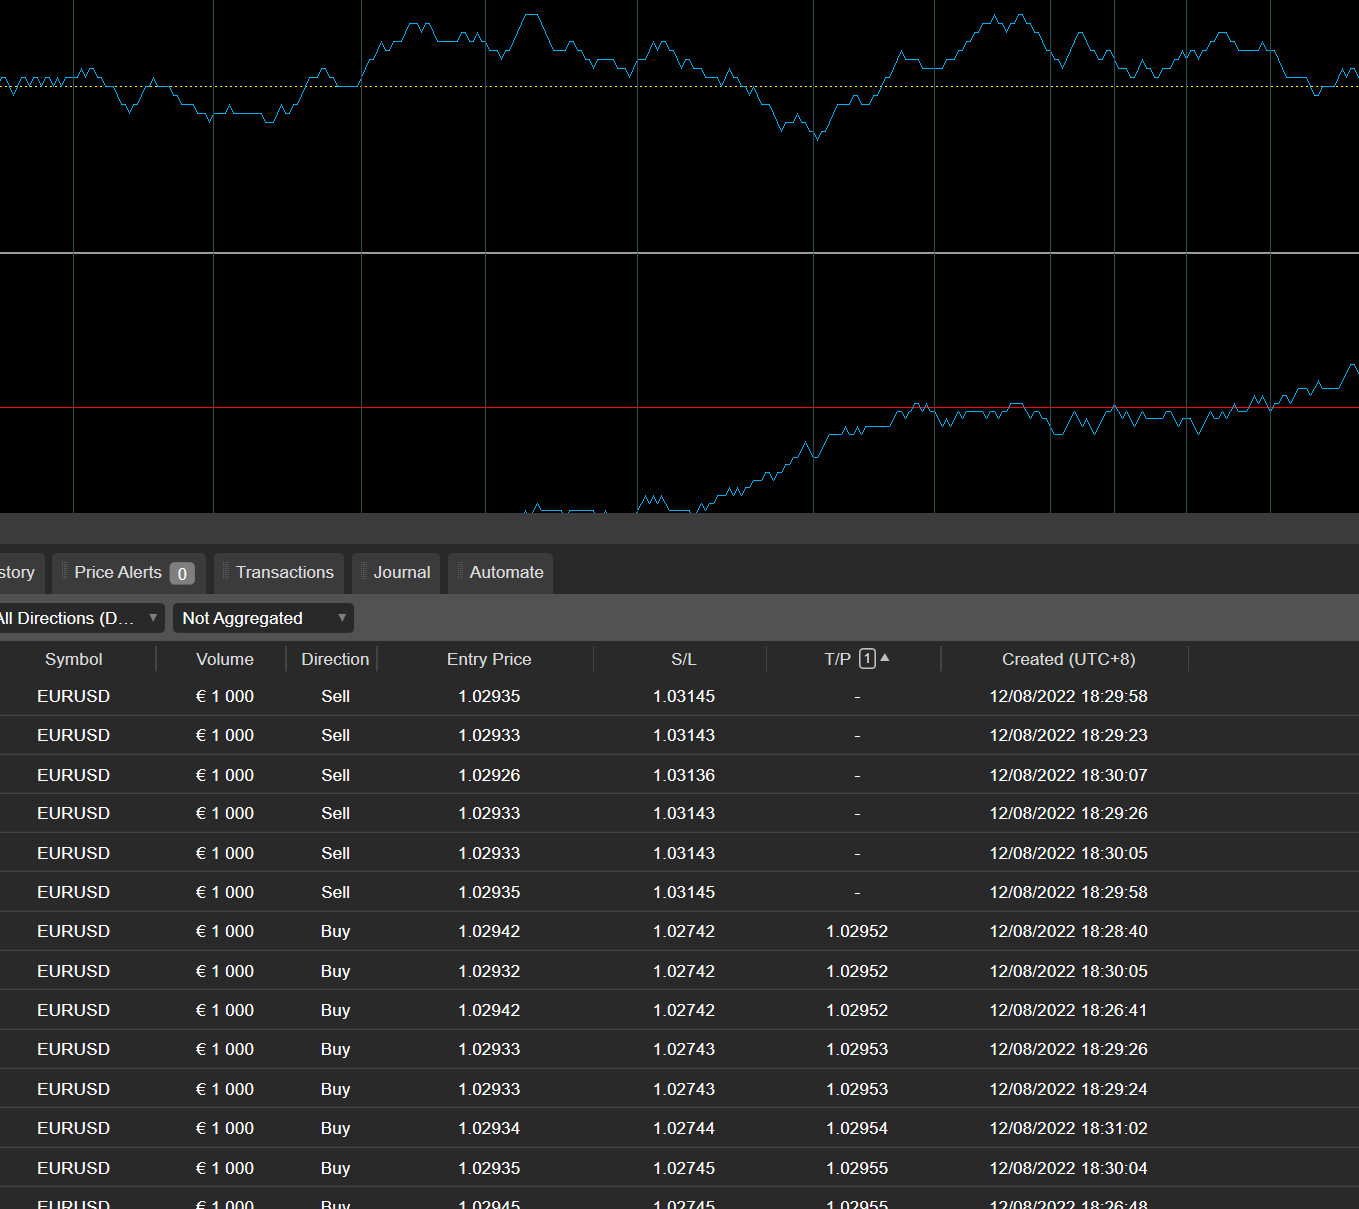Click created time 12/08/2022 18:29:24
Screen dimensions: 1359x1209
(1069, 1089)
